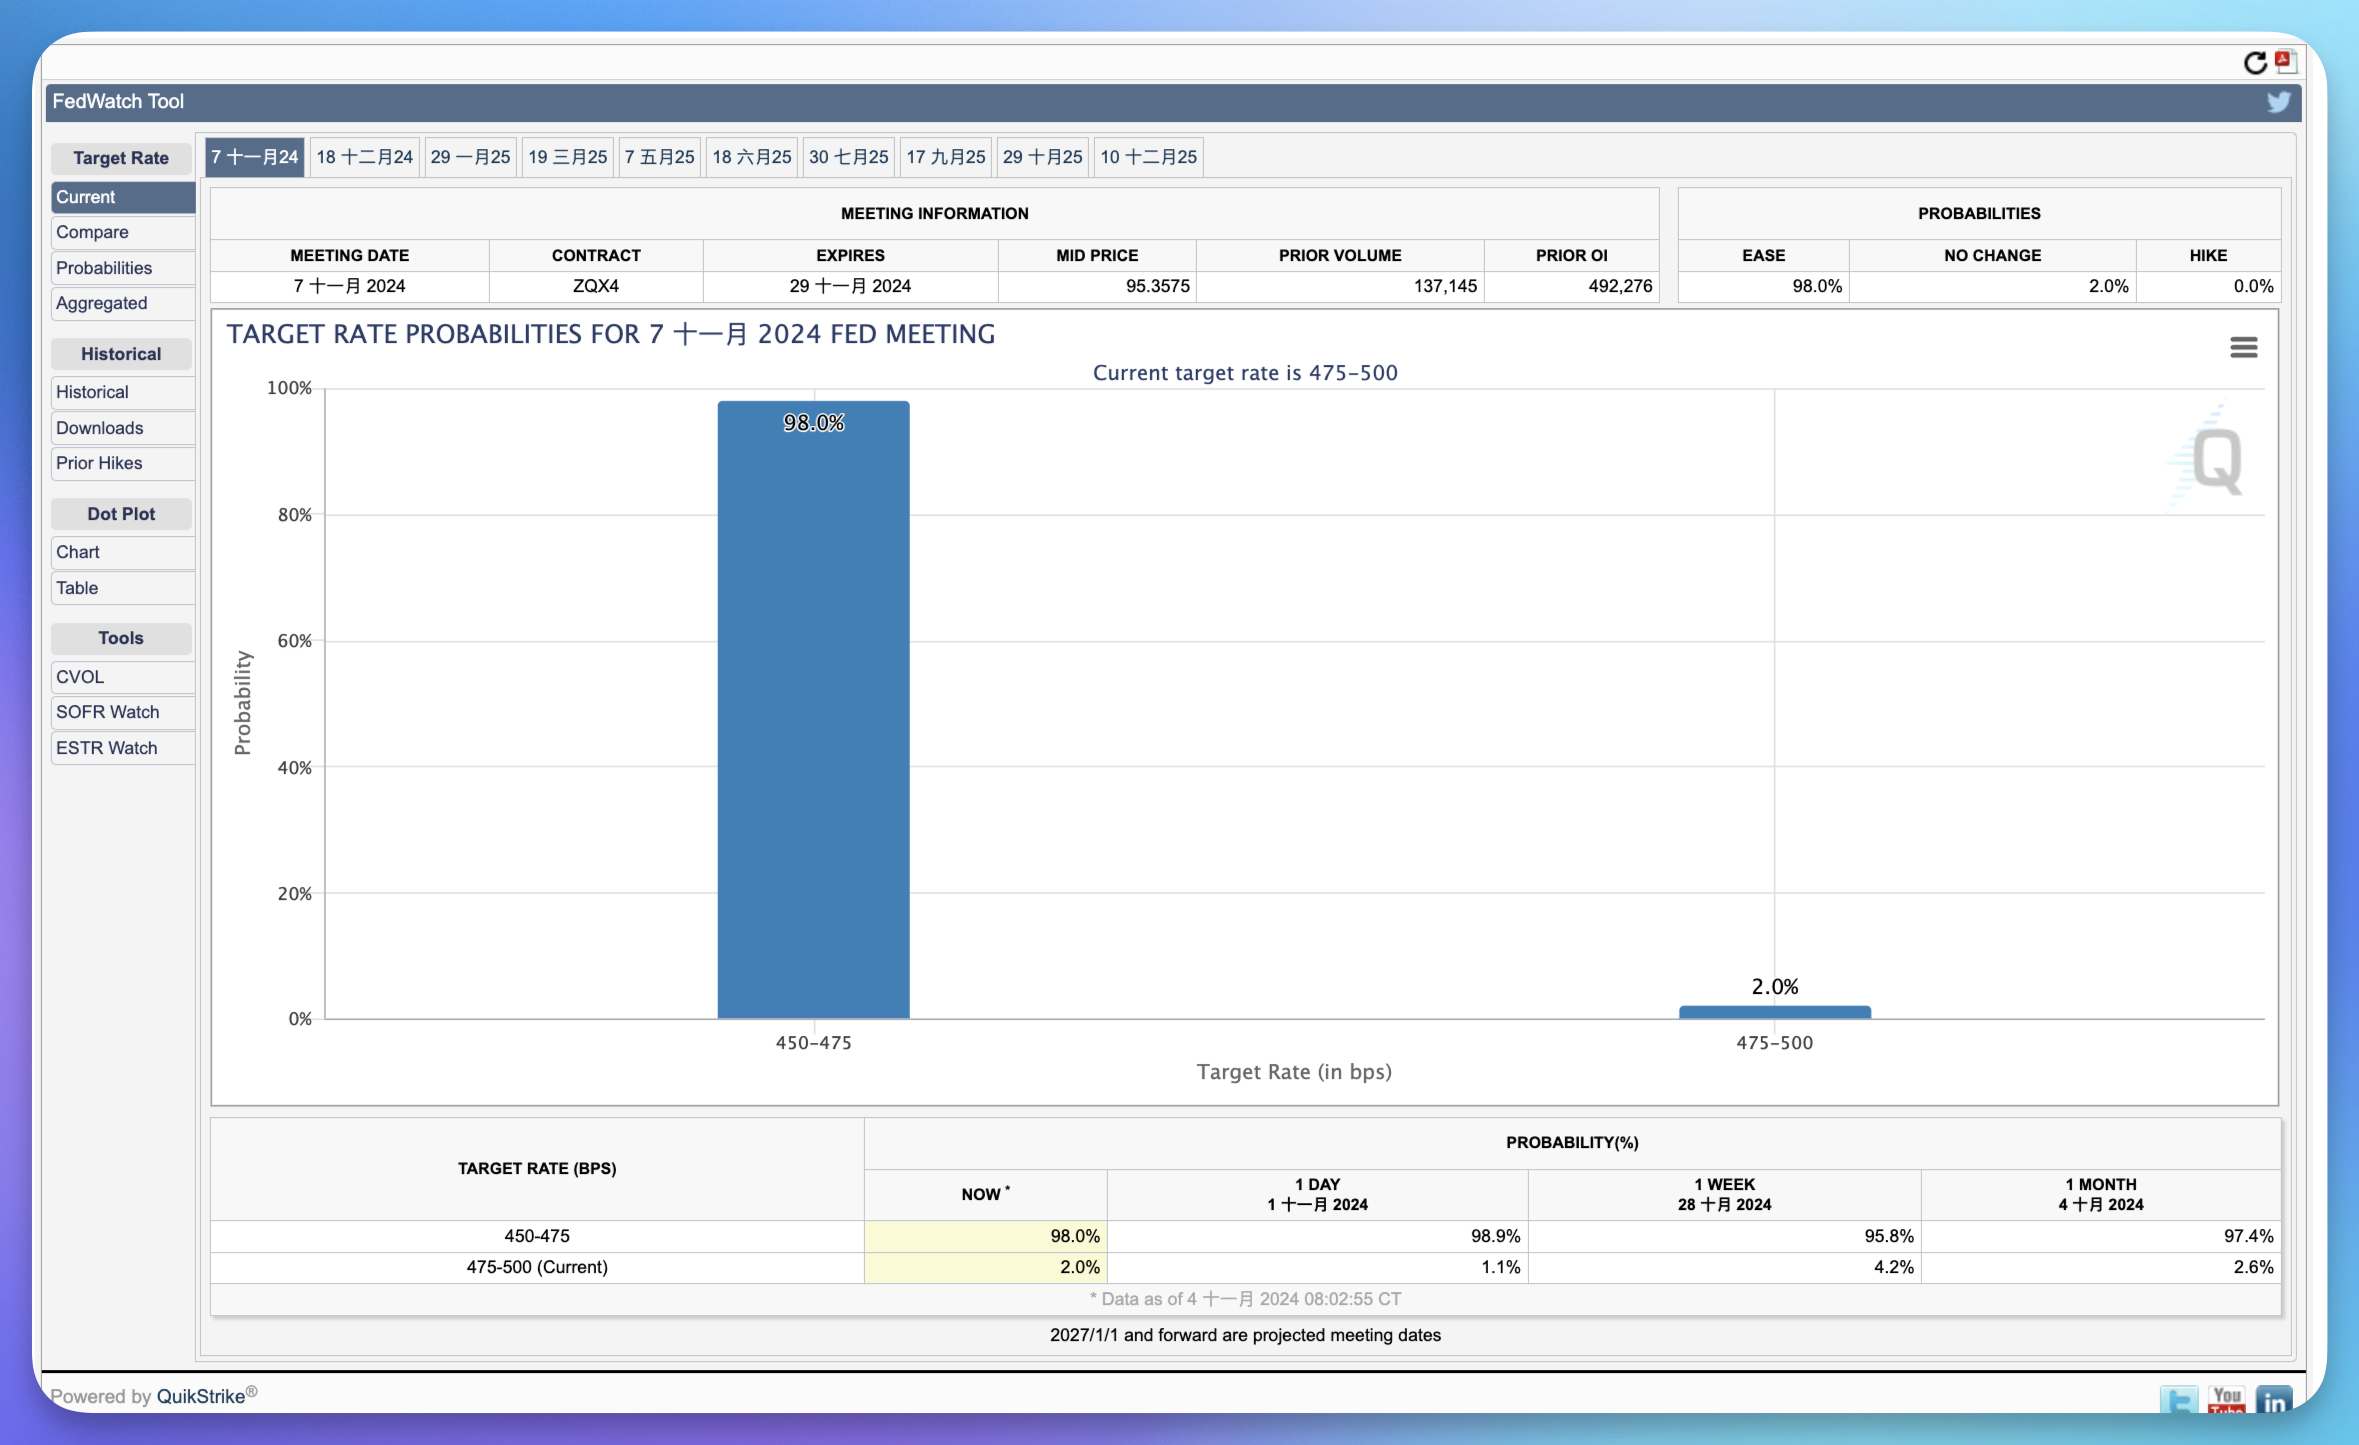Open the chart hamburger menu

tap(2244, 347)
